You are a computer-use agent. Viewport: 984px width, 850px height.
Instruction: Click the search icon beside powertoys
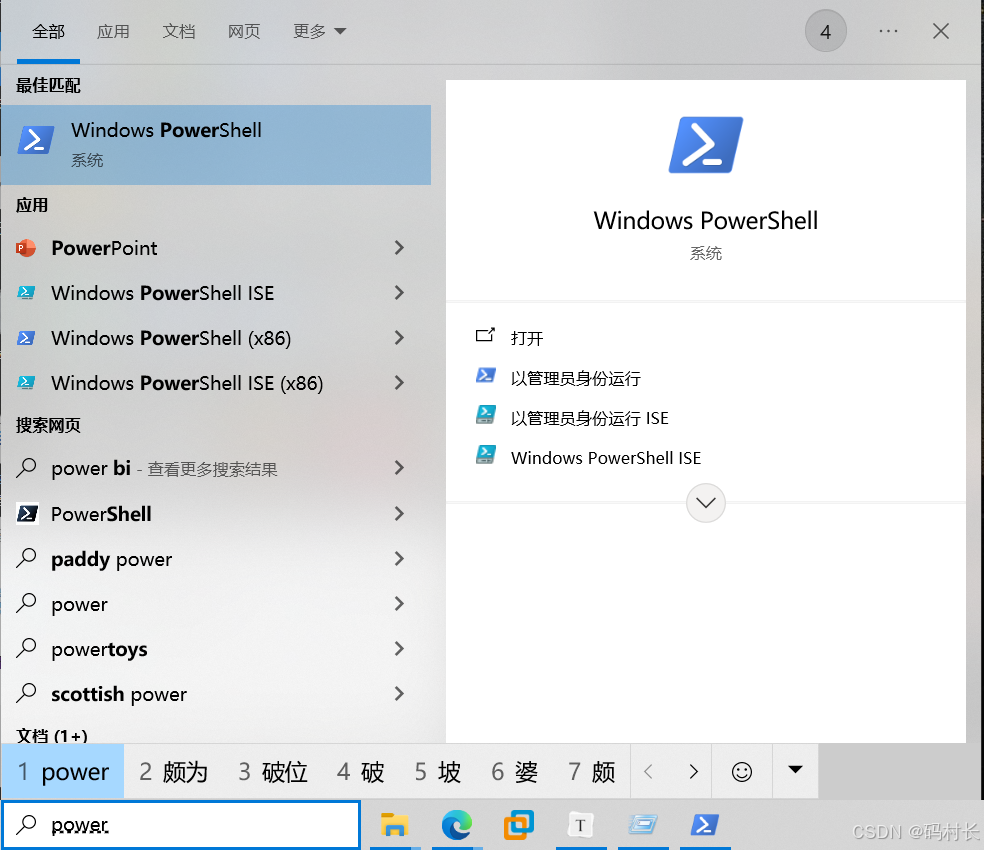26,648
